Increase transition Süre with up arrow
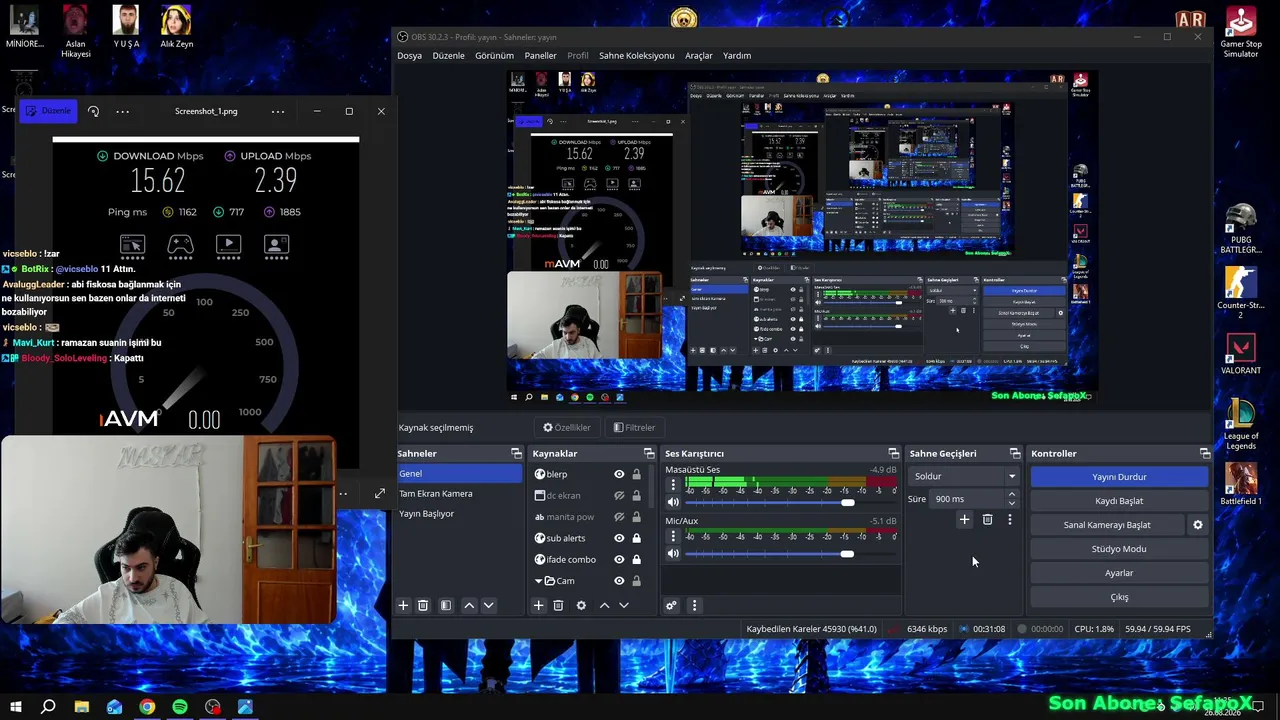Image resolution: width=1280 pixels, height=720 pixels. [1011, 494]
